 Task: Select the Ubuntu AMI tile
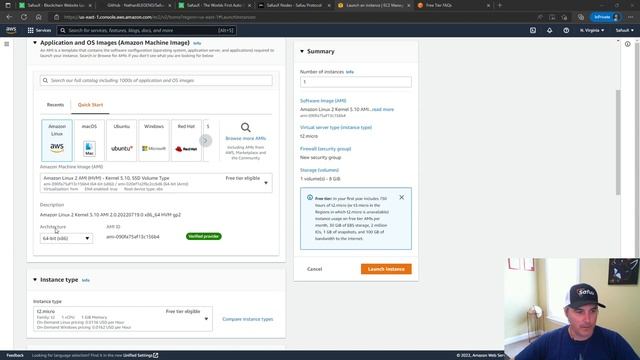tap(122, 140)
